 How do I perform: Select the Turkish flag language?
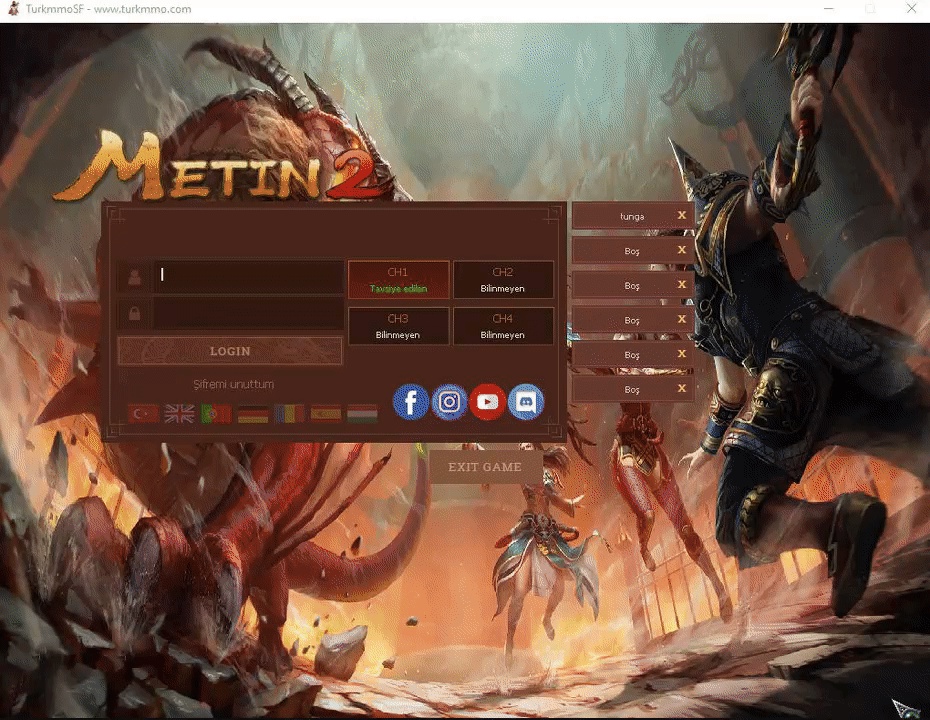click(143, 413)
